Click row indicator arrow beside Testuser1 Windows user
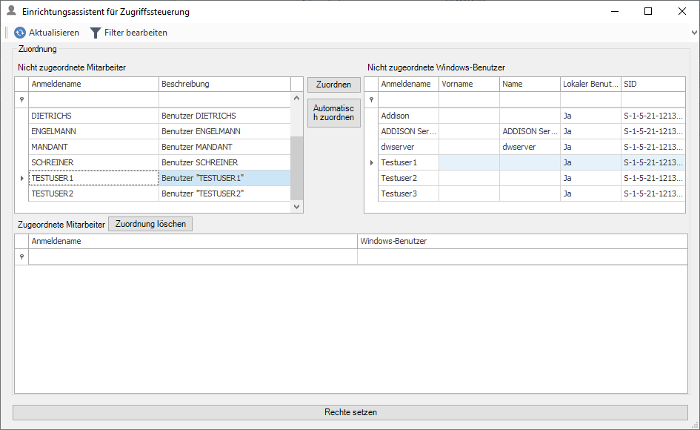The height and width of the screenshot is (430, 700). tap(371, 163)
